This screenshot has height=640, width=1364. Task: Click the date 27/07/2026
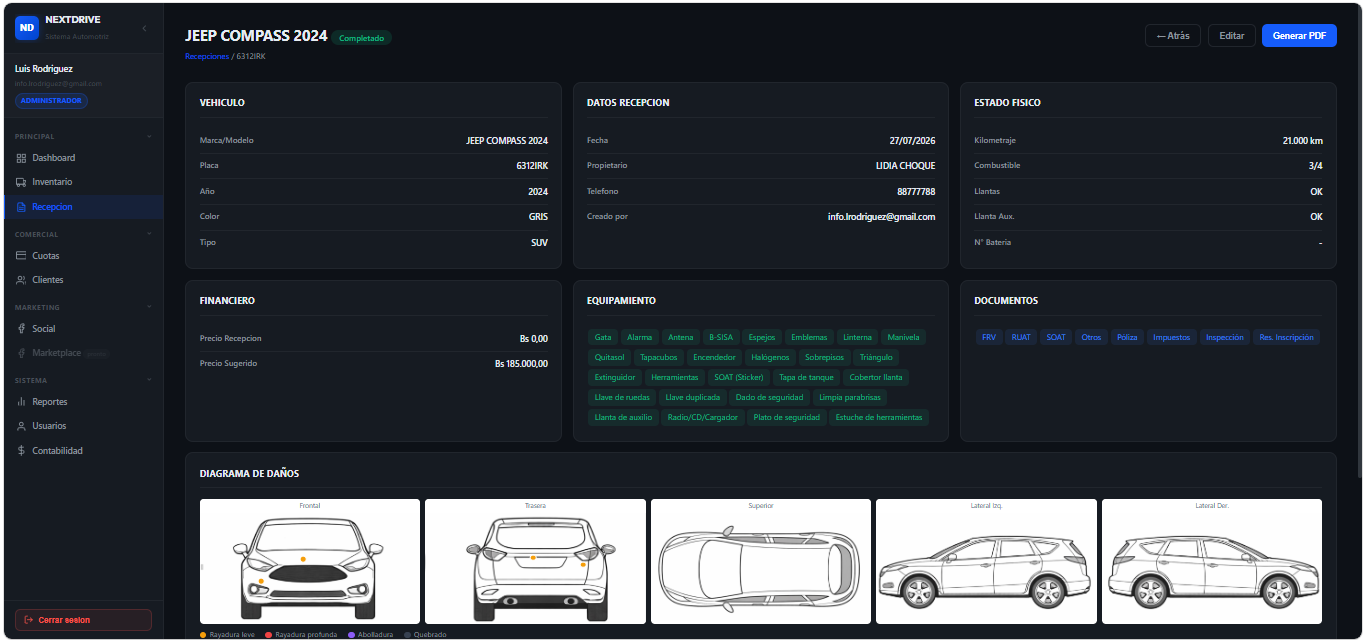(912, 141)
